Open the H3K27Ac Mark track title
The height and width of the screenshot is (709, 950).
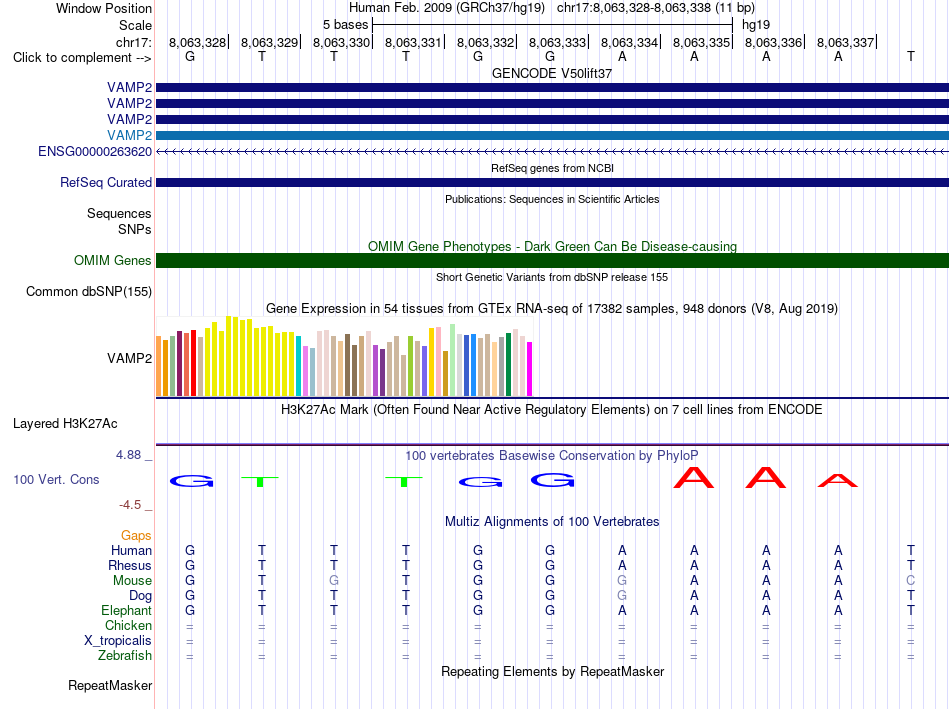pos(552,410)
